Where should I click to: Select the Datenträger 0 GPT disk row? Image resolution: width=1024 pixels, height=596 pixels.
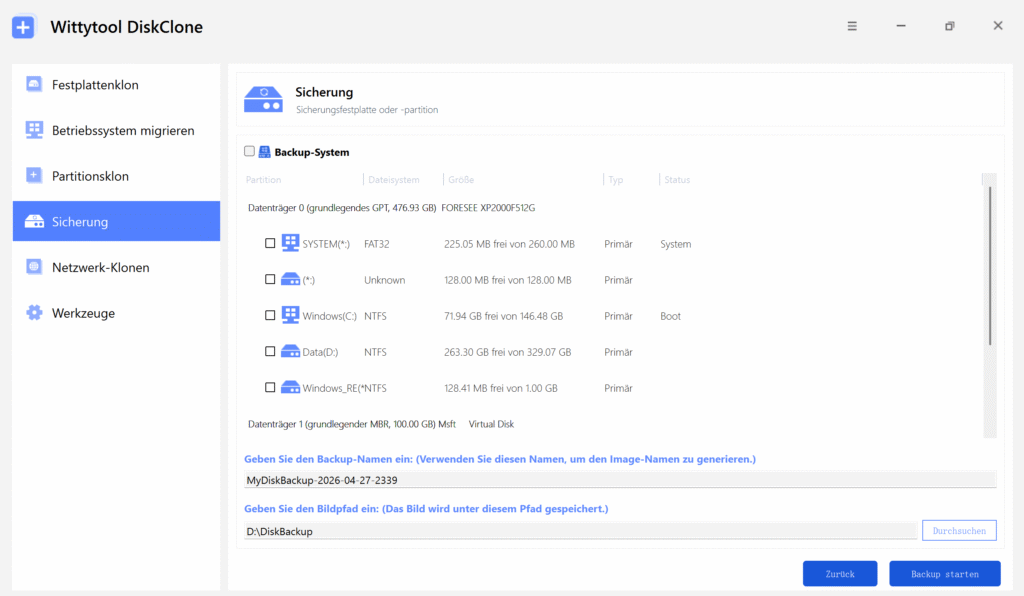pos(392,208)
